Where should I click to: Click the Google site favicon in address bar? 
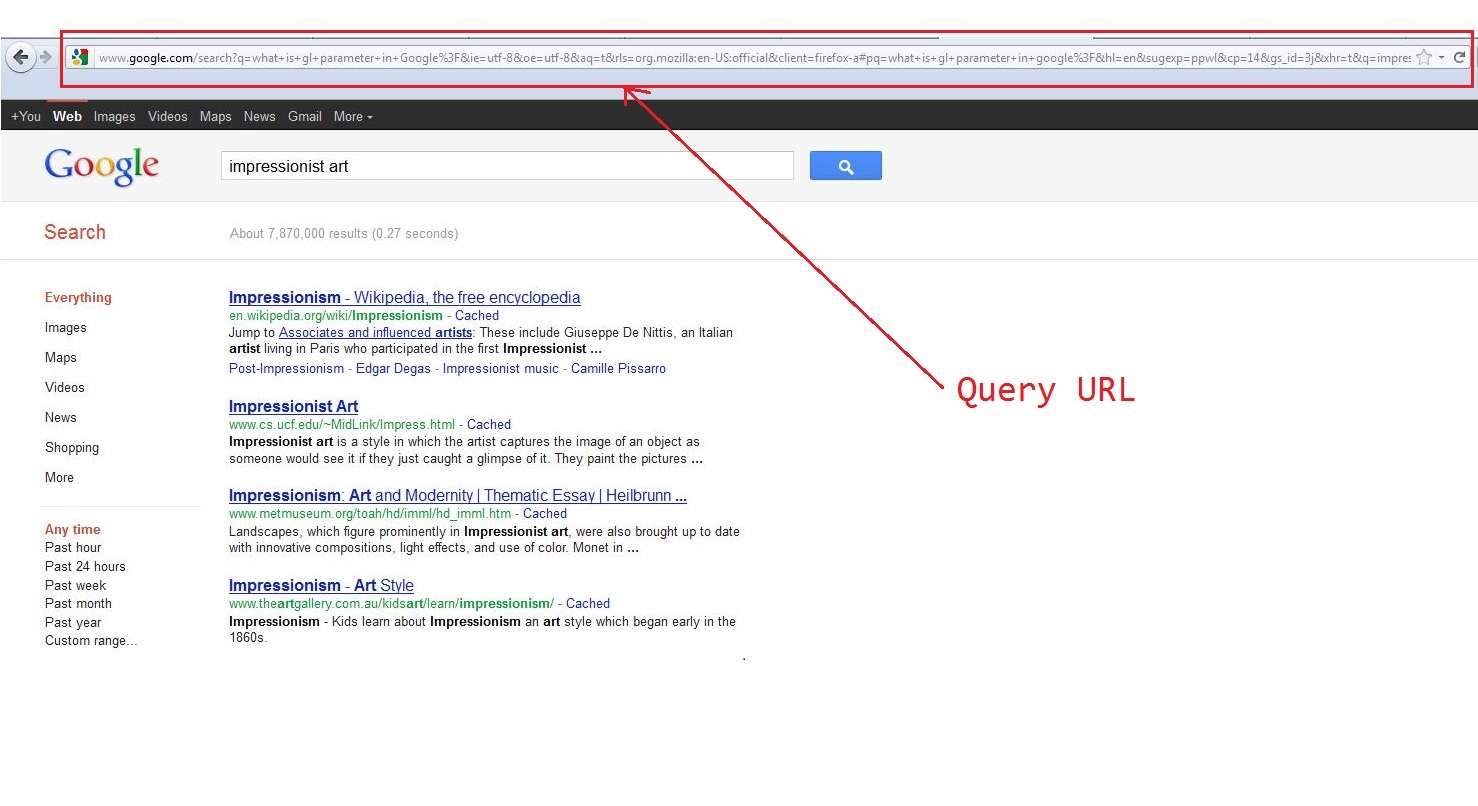80,58
